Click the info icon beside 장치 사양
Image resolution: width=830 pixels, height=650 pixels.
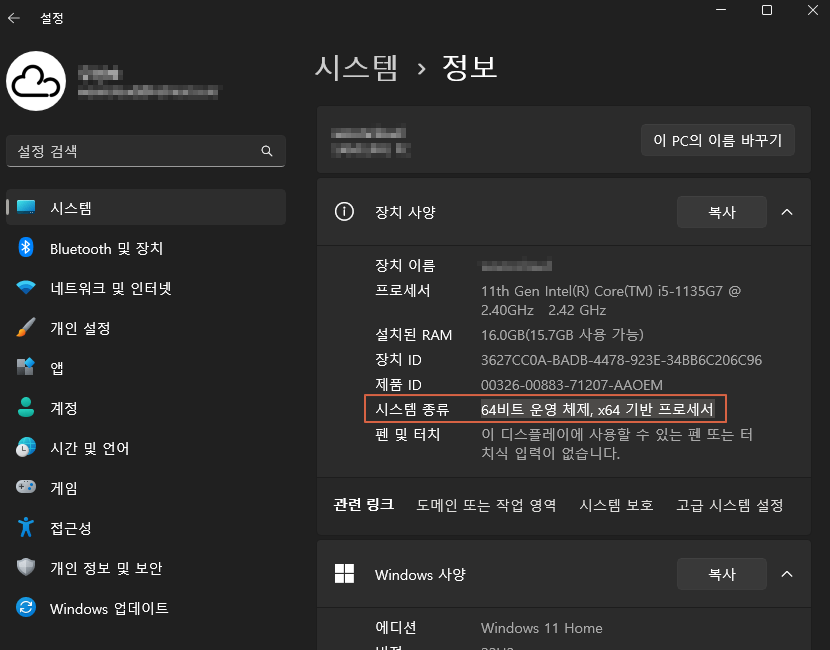344,212
